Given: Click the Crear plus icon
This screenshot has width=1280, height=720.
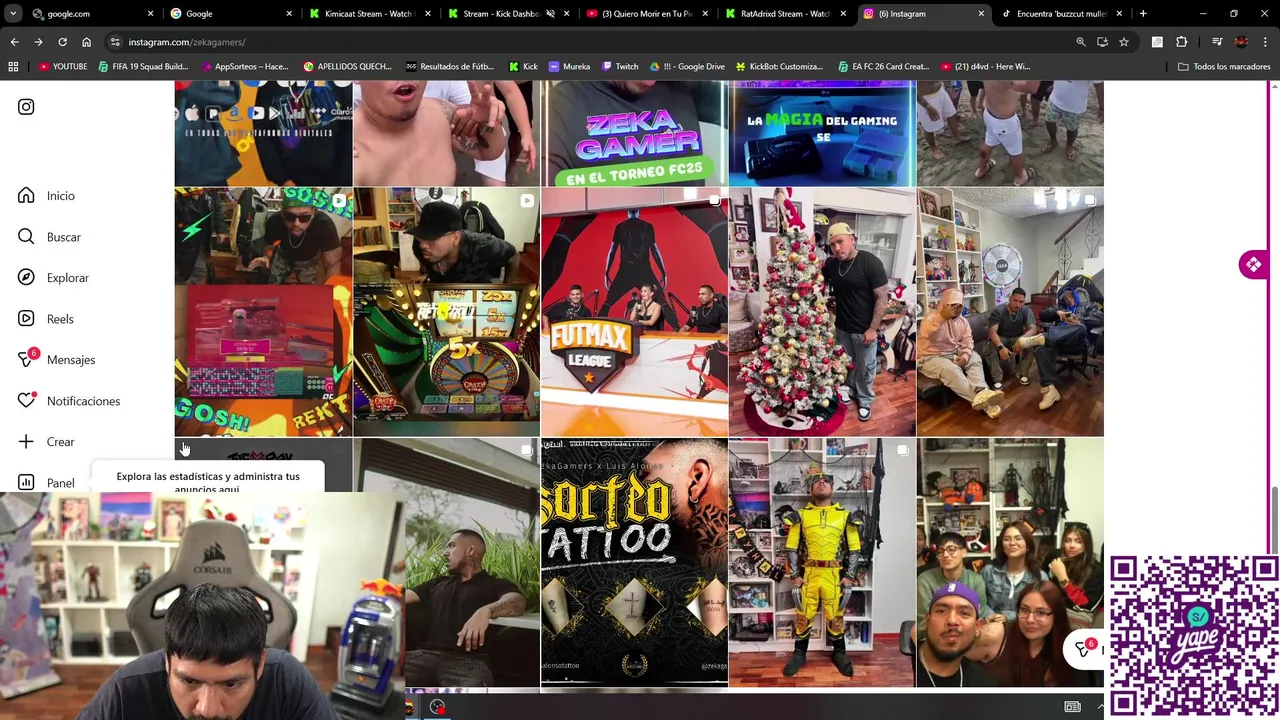Looking at the screenshot, I should point(26,442).
